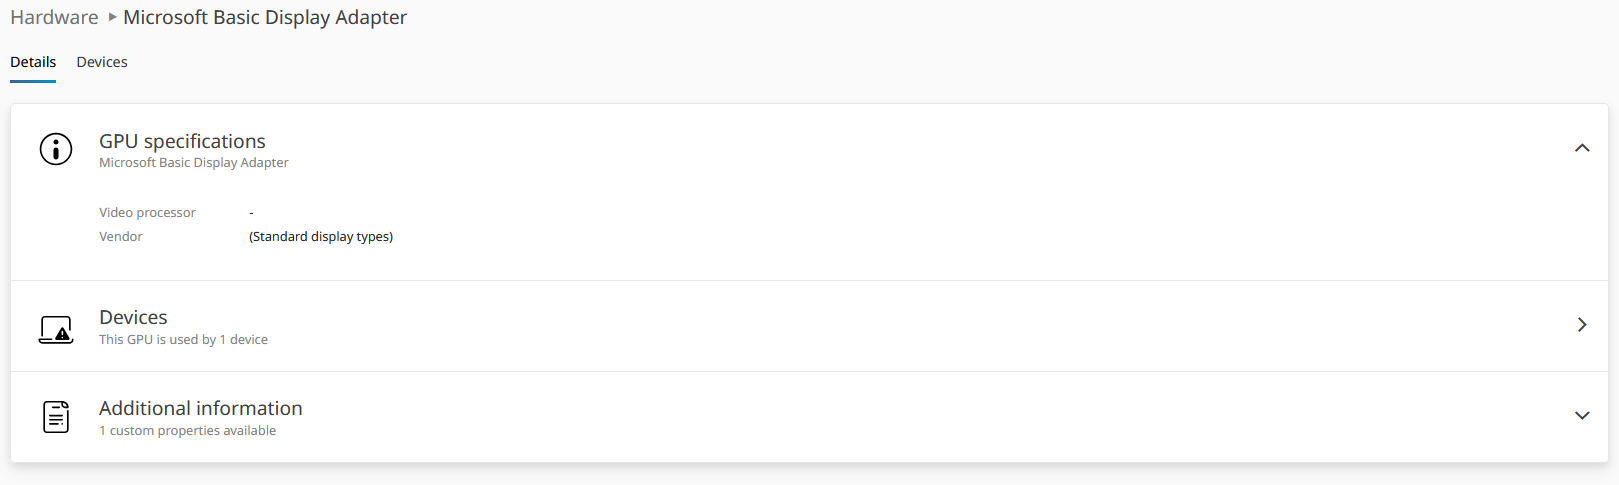
Task: Click Microsoft Basic Display Adapter subtitle
Action: click(x=193, y=163)
